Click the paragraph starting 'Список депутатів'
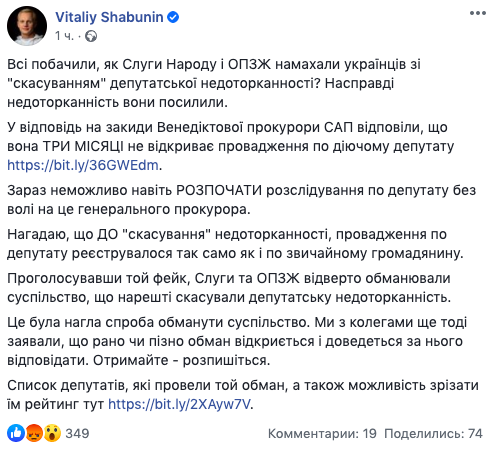Image resolution: width=490 pixels, height=449 pixels. tap(243, 395)
